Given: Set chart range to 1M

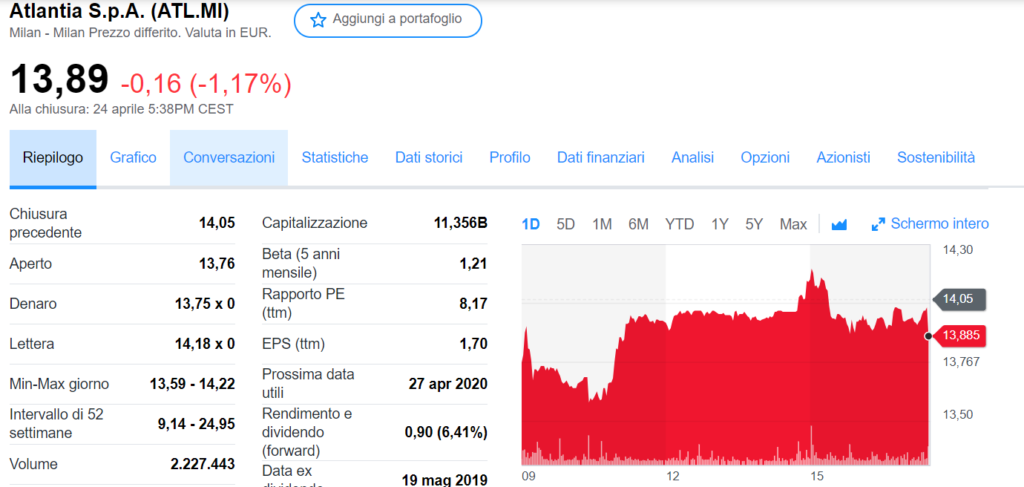Looking at the screenshot, I should [x=601, y=225].
